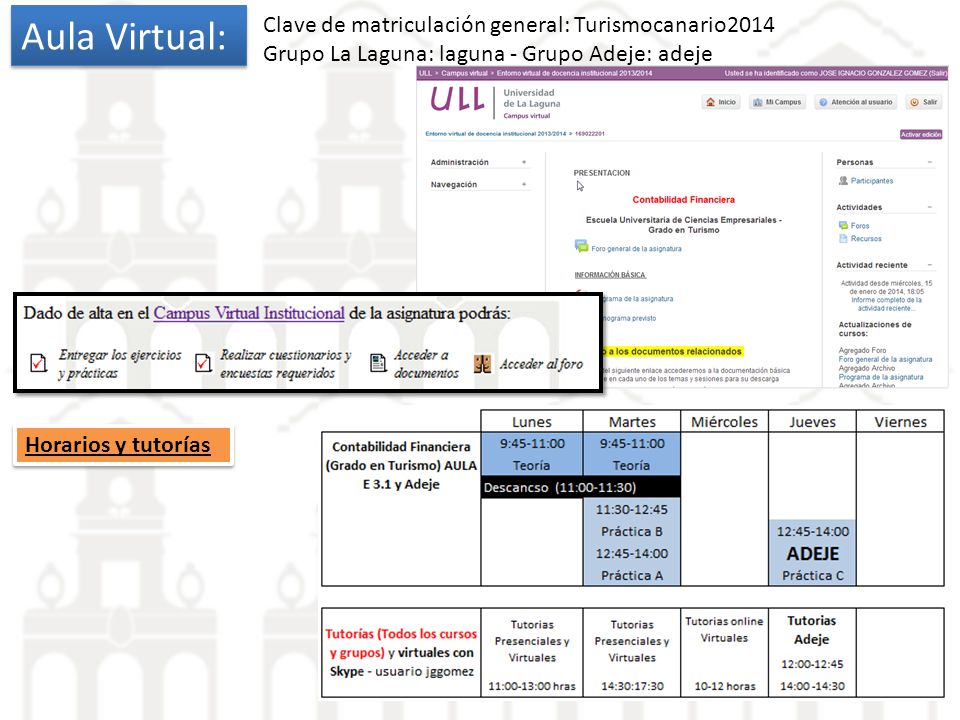Select the ADEJE Práctica C cell

point(812,553)
